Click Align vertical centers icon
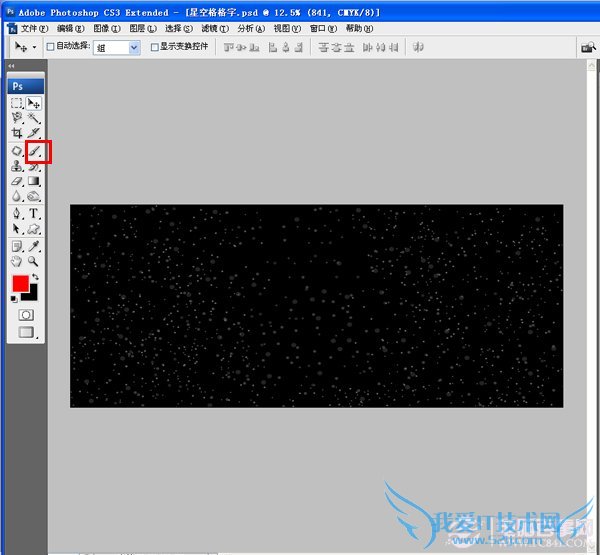Image resolution: width=600 pixels, height=555 pixels. click(241, 47)
